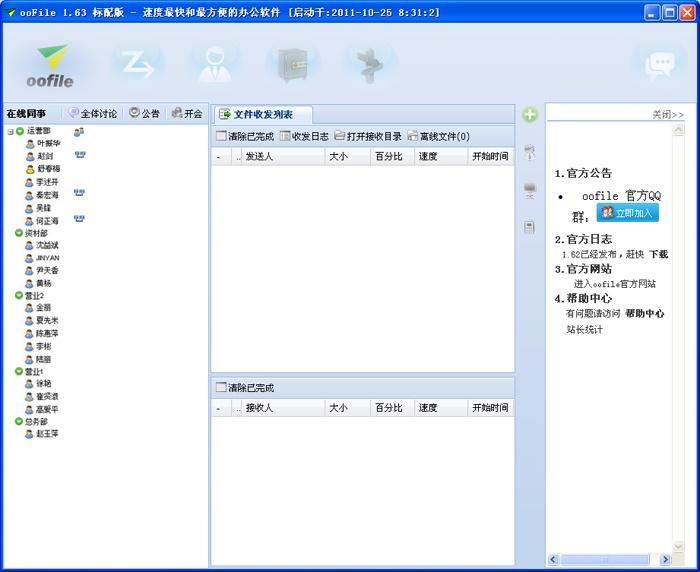Click the group icon next to 运营部
This screenshot has width=700, height=572.
(79, 131)
